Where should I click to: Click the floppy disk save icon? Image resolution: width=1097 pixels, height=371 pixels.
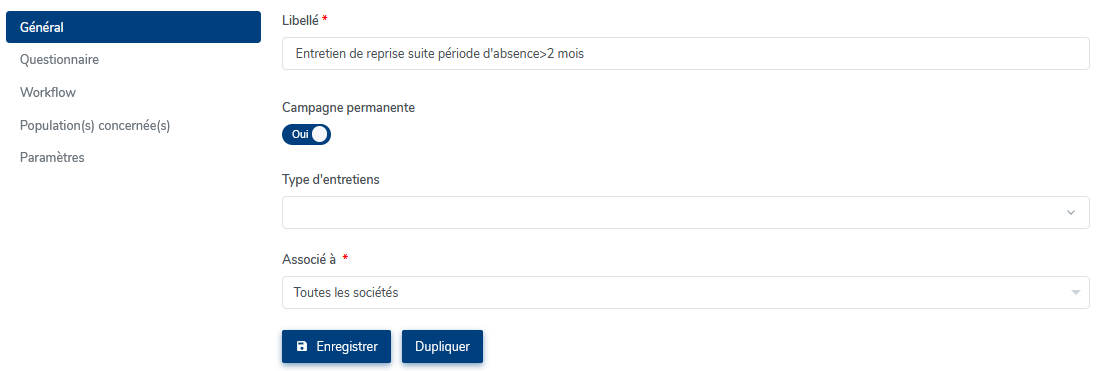click(302, 346)
